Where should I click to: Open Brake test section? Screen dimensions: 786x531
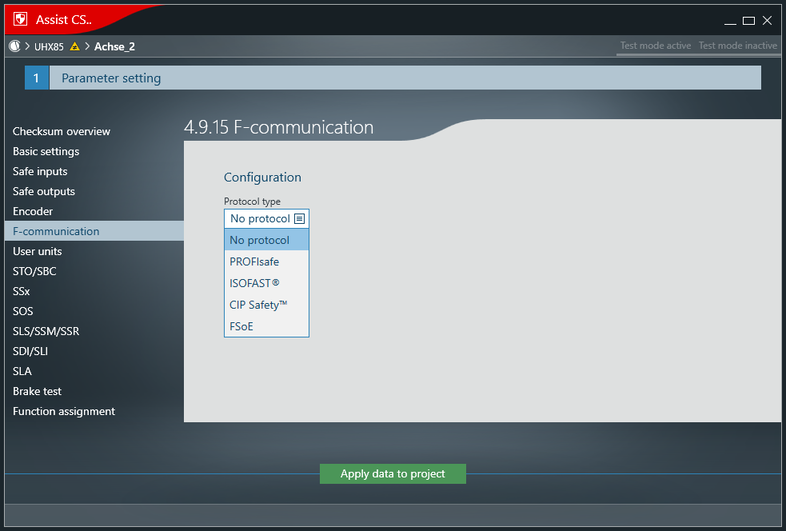(37, 391)
